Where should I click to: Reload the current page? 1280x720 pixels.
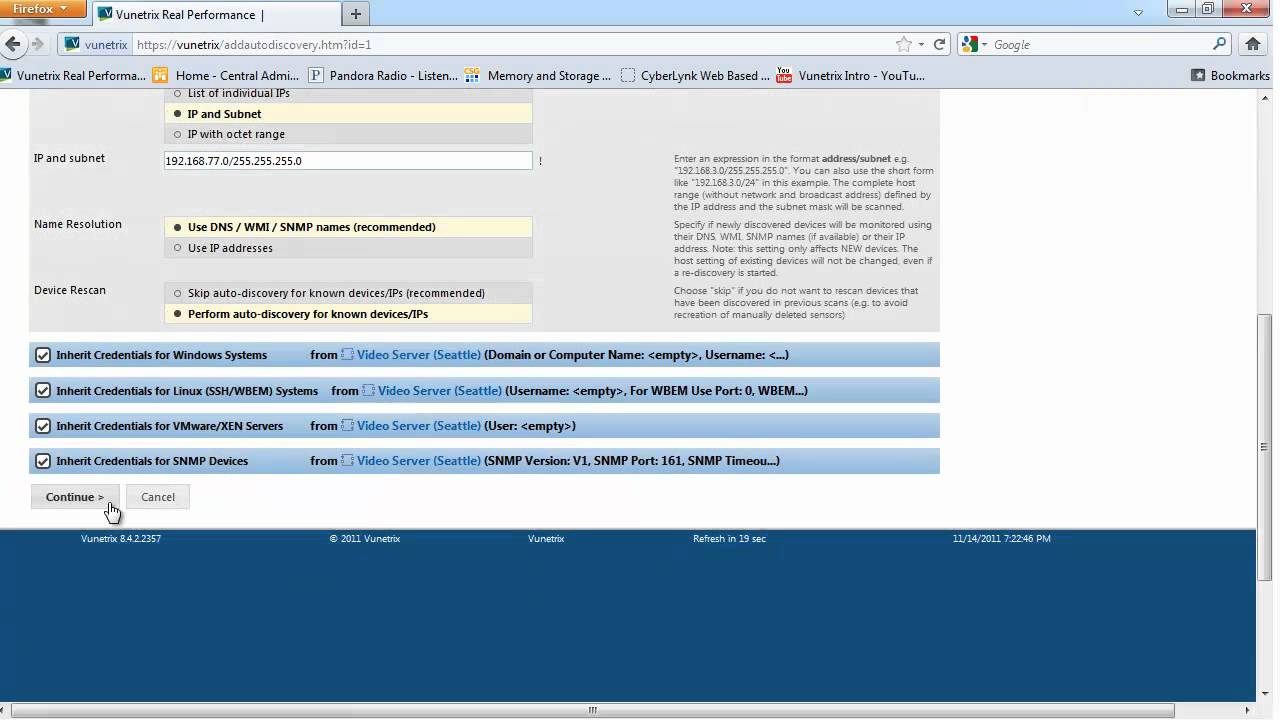click(940, 44)
